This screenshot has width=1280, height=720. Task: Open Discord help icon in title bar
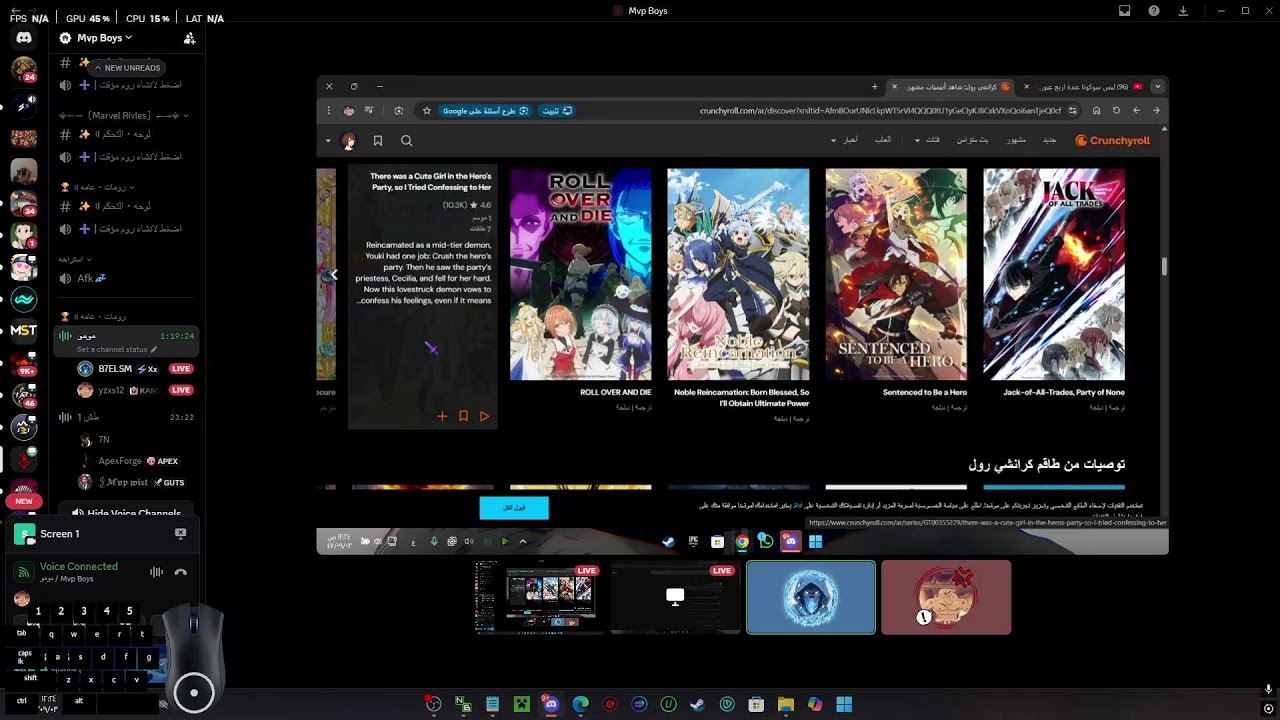point(1154,11)
